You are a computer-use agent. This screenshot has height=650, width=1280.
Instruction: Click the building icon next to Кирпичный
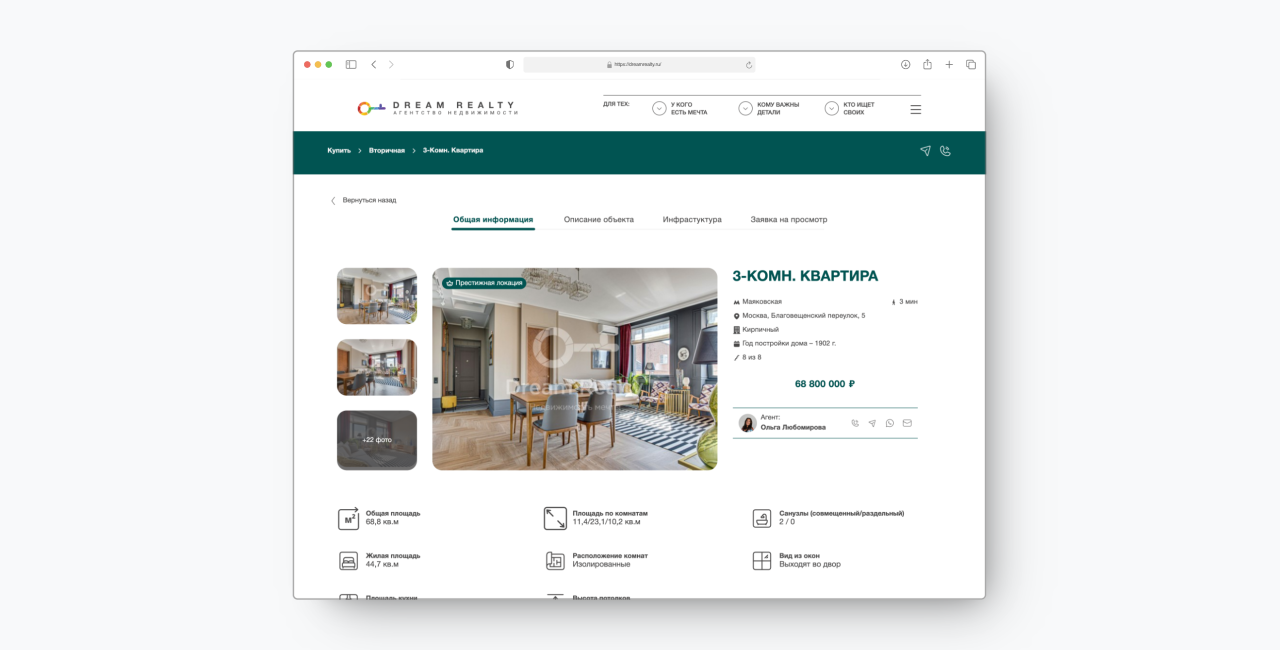pos(737,330)
